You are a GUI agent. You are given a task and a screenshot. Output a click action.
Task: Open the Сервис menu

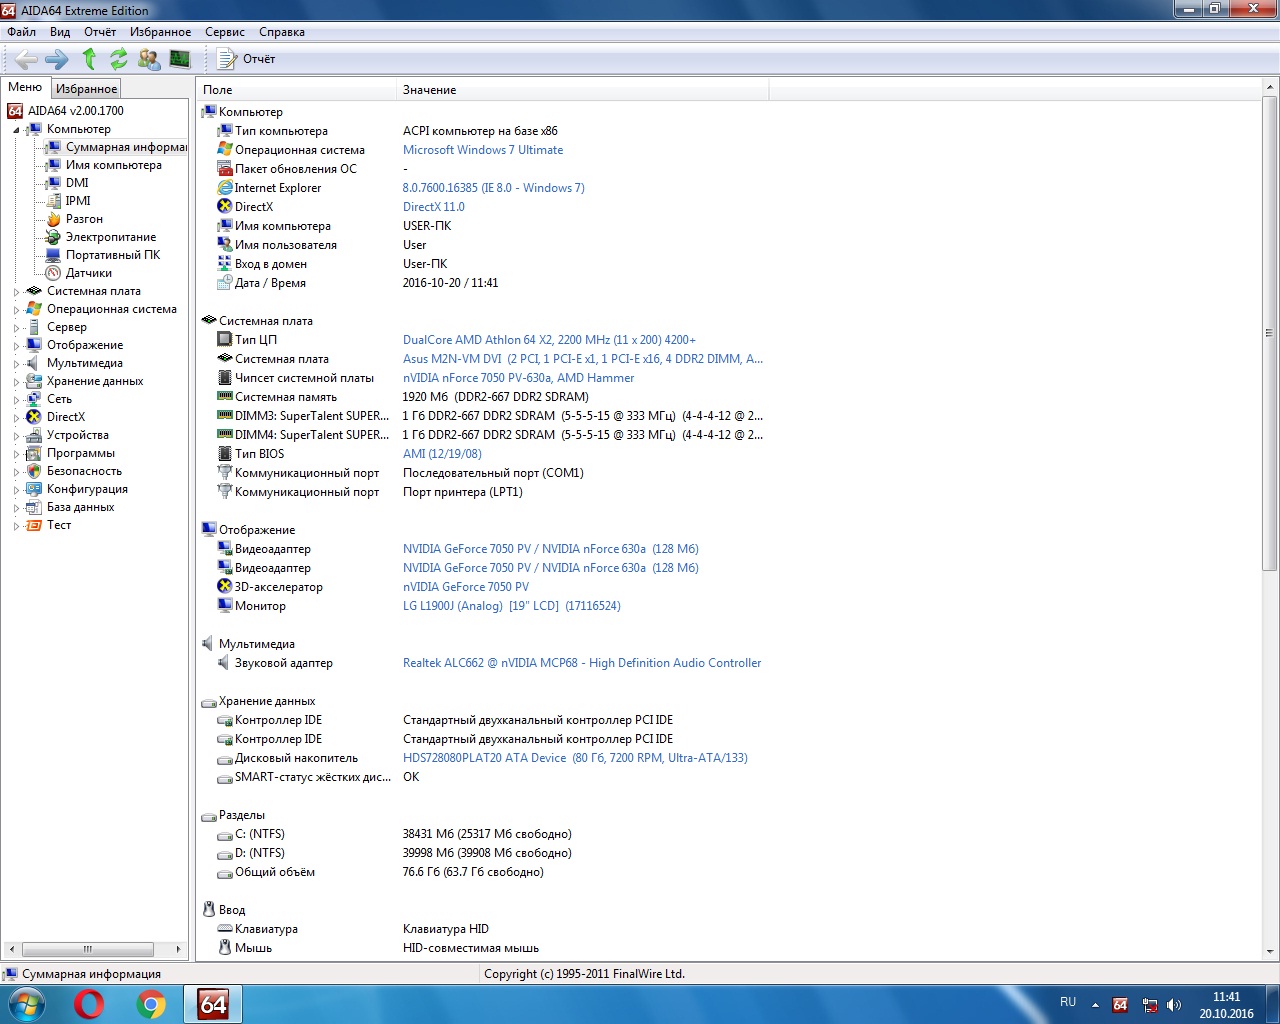click(224, 32)
